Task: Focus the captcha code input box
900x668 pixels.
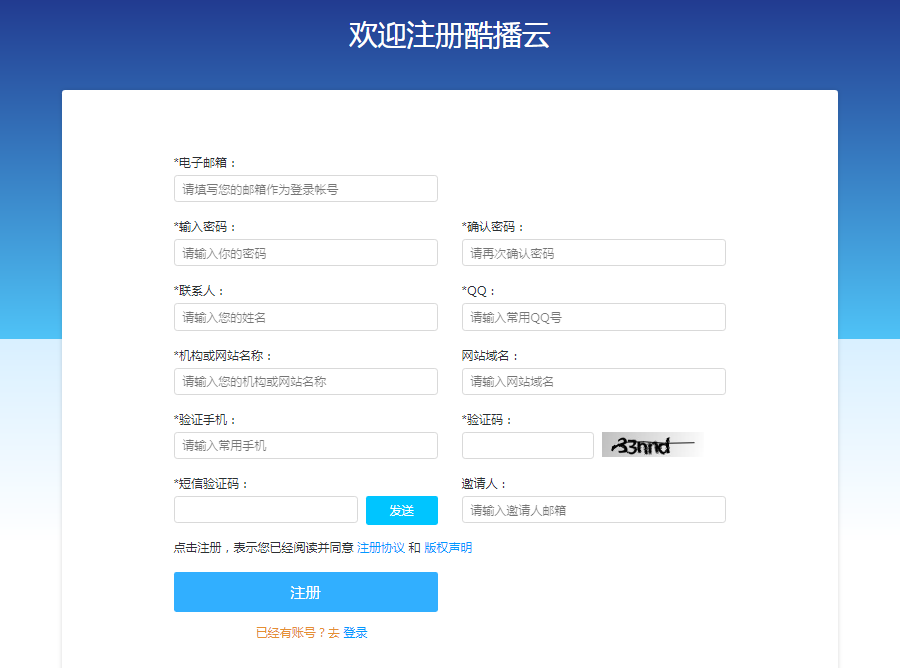Action: 527,445
